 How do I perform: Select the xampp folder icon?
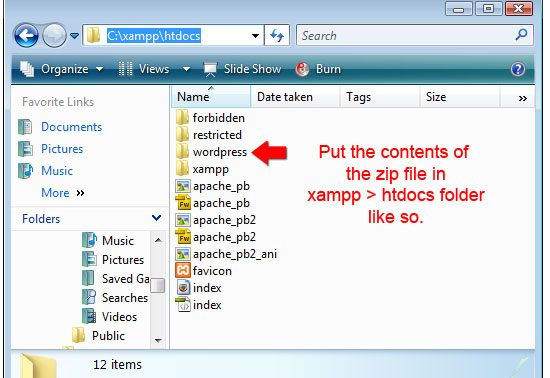[182, 168]
